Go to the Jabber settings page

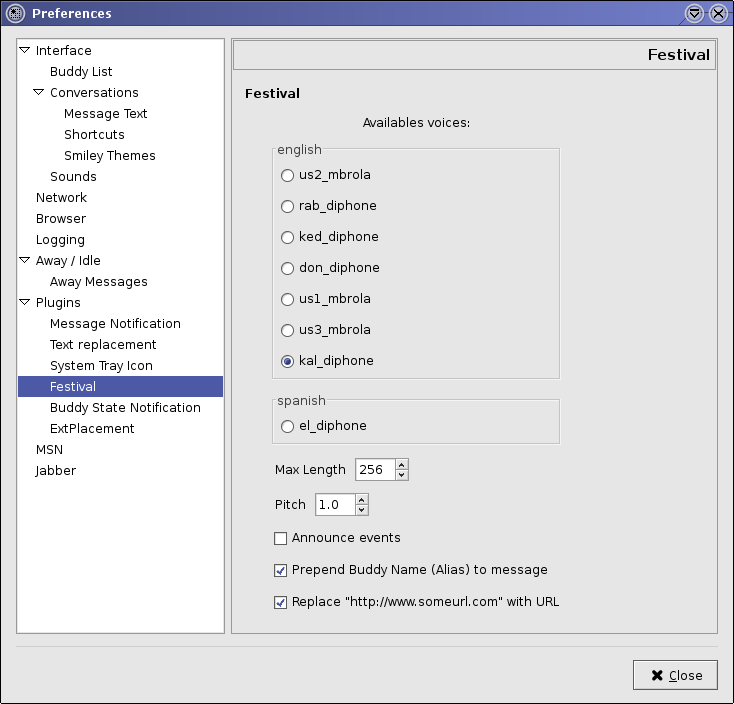click(55, 470)
